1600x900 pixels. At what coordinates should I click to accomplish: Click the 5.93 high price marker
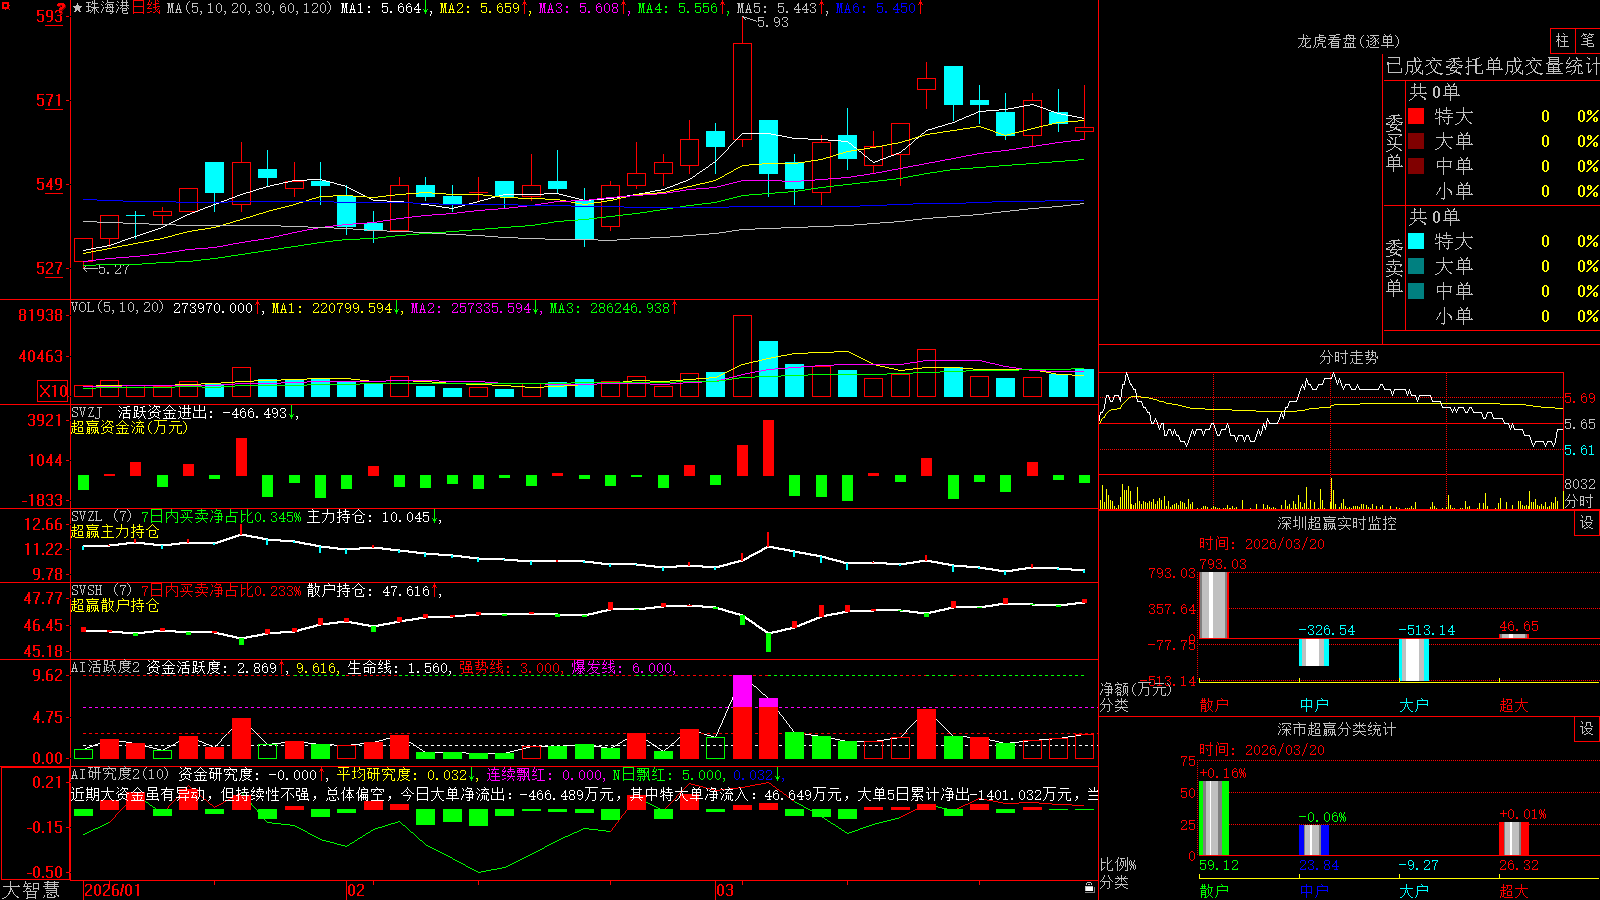point(773,22)
